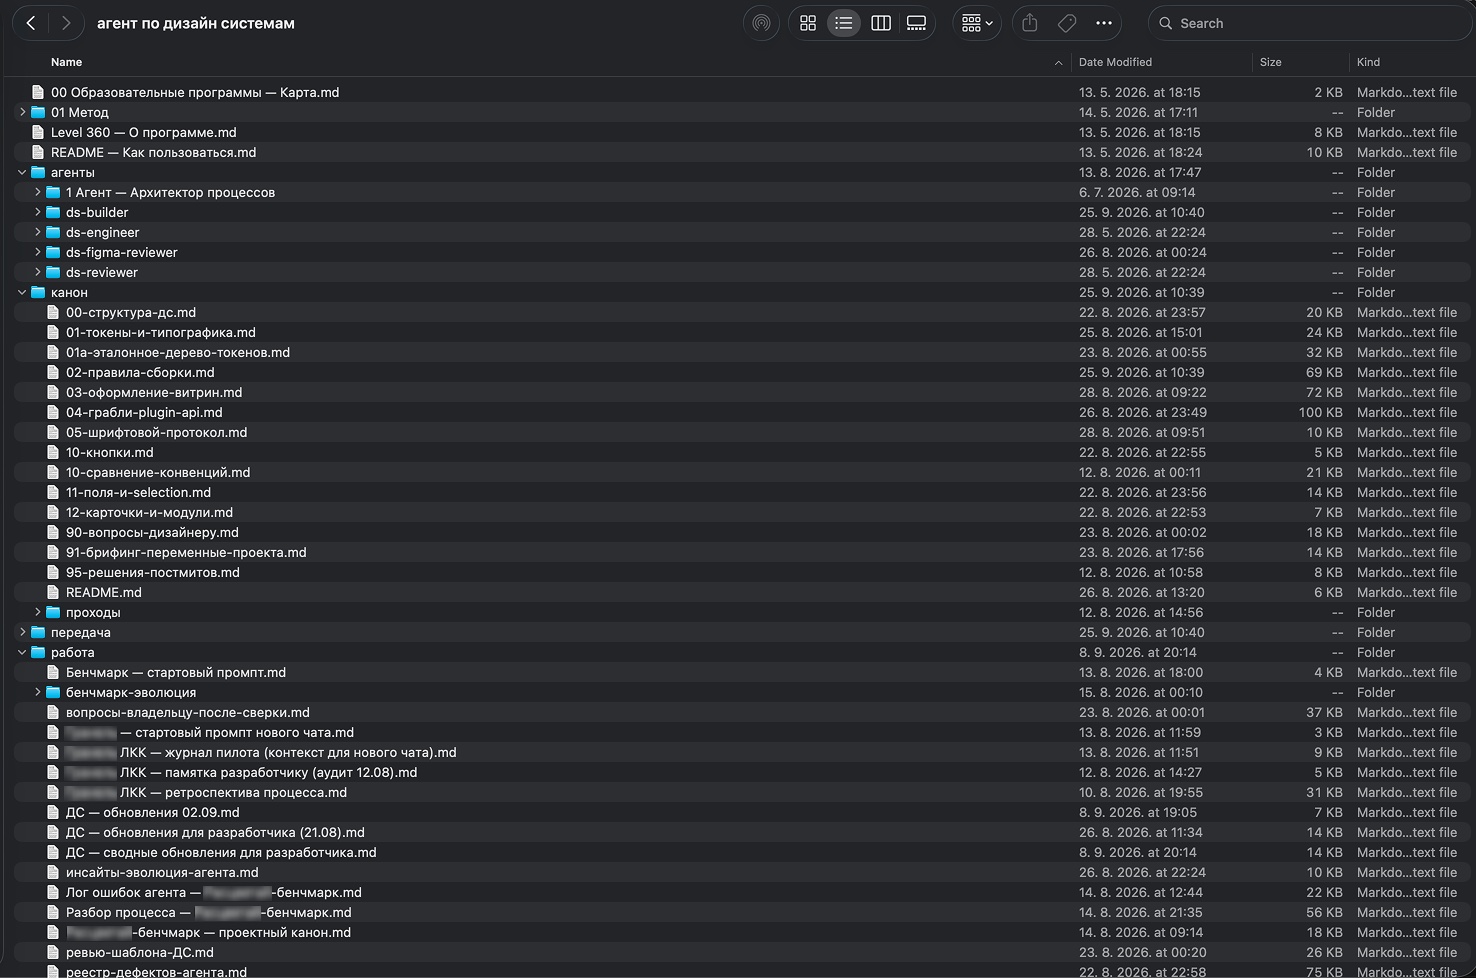Open AirDrop from the toolbar icon
The height and width of the screenshot is (978, 1476).
[x=761, y=23]
